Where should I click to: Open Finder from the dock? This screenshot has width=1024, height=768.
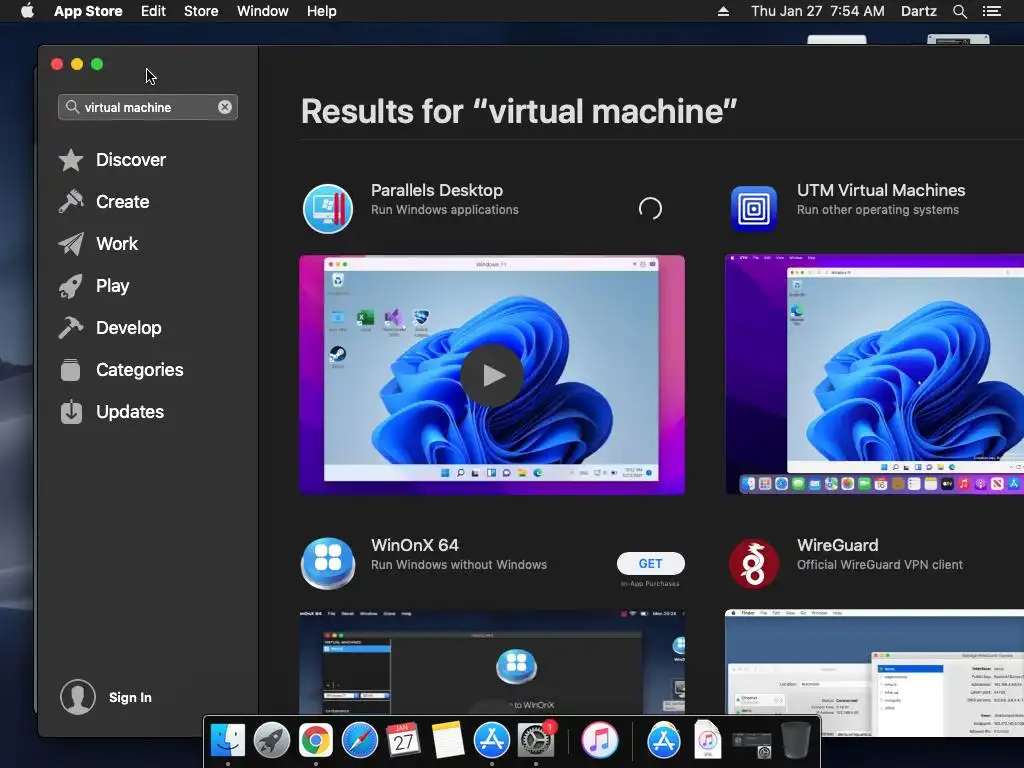pos(227,741)
